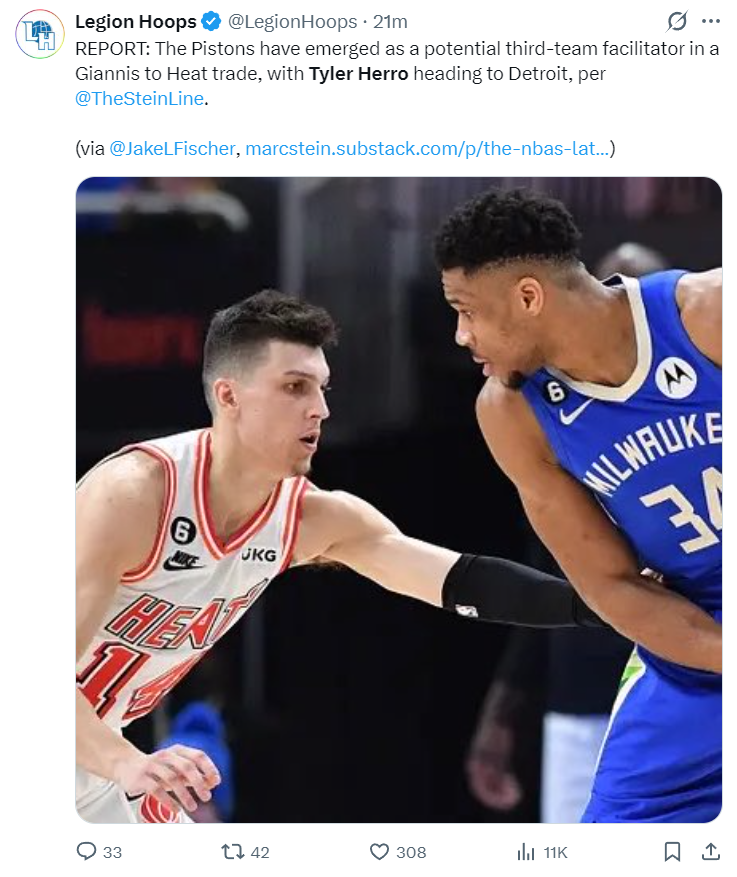The width and height of the screenshot is (737, 877).
Task: Click the @LegionHoops handle
Action: [292, 22]
